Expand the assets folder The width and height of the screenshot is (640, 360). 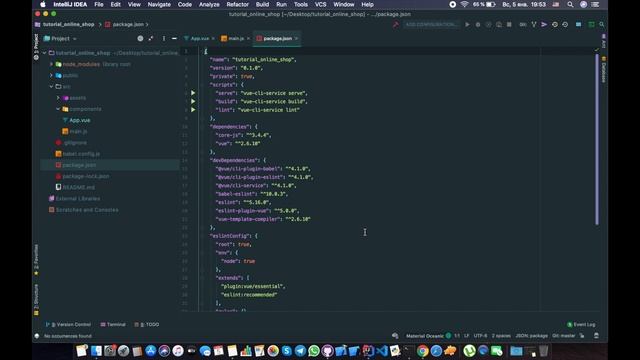click(58, 98)
